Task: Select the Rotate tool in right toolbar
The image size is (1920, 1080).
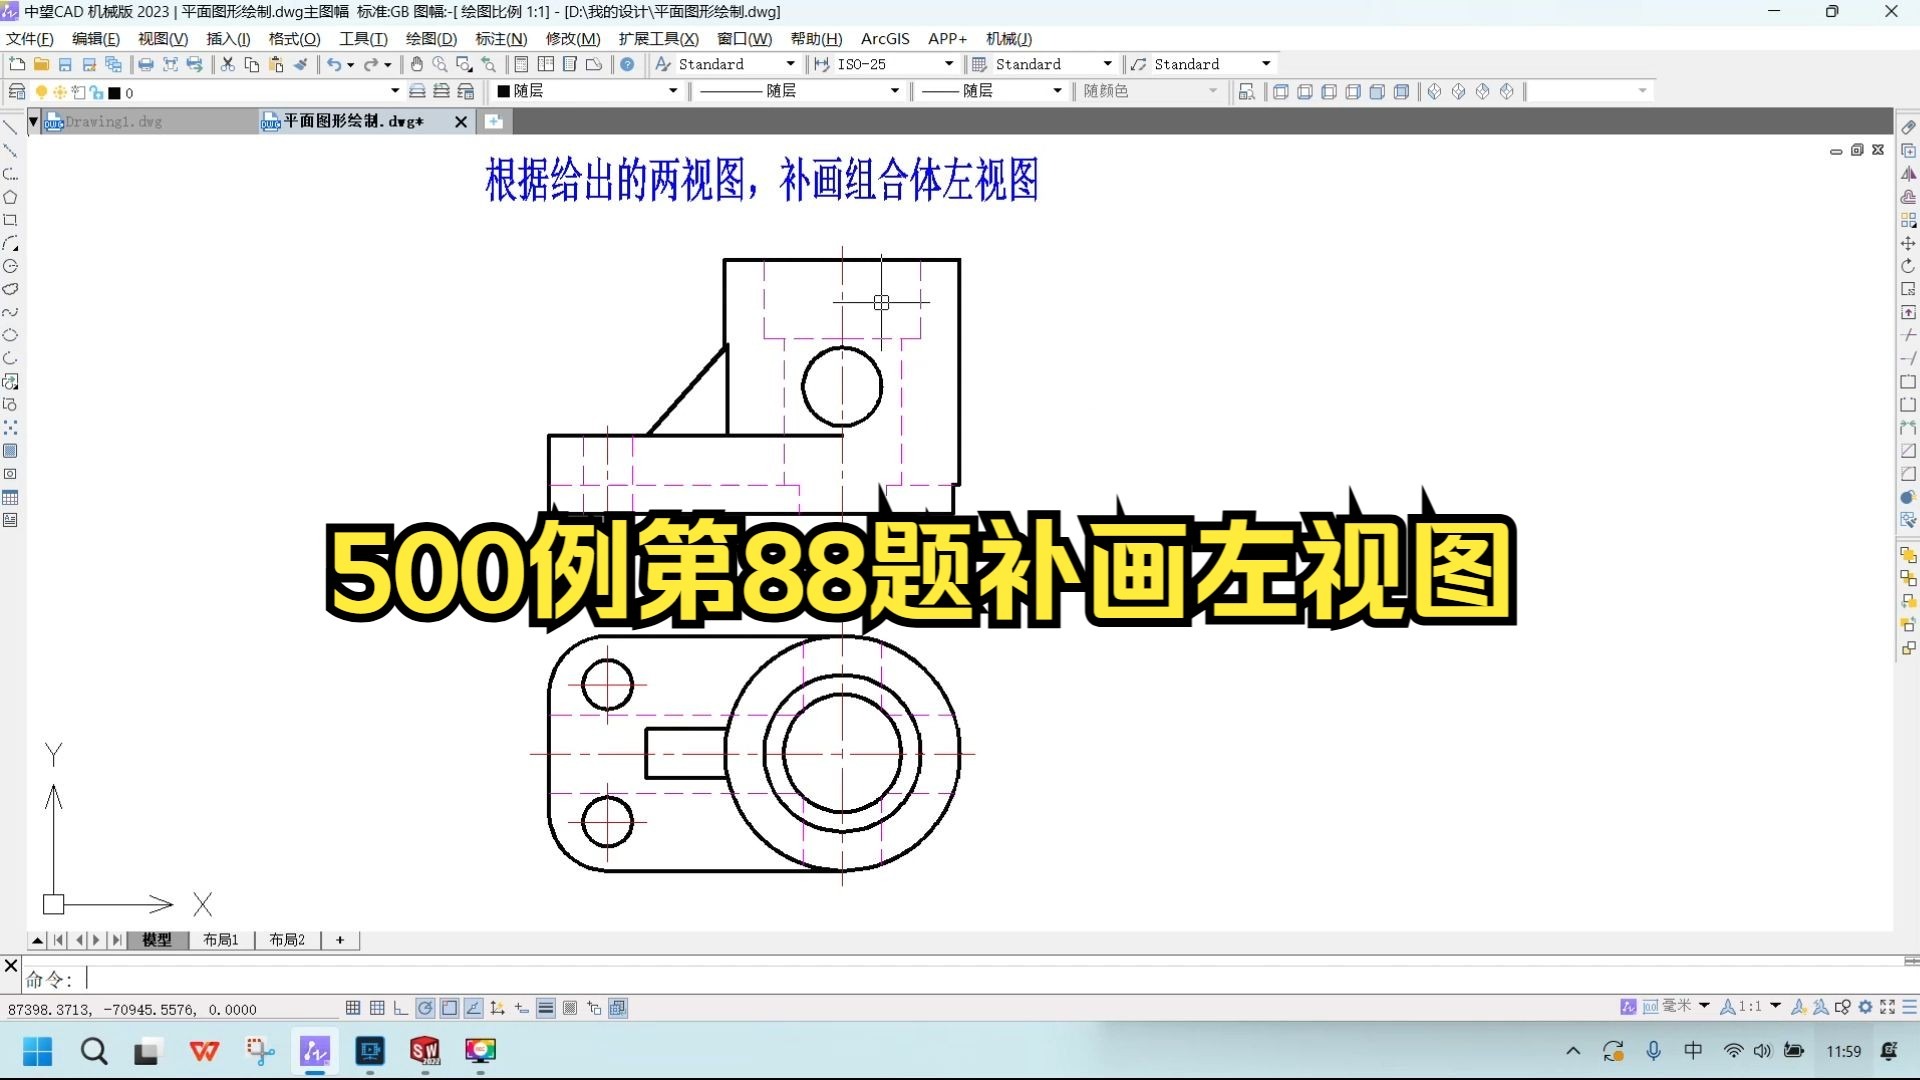Action: (x=1908, y=266)
